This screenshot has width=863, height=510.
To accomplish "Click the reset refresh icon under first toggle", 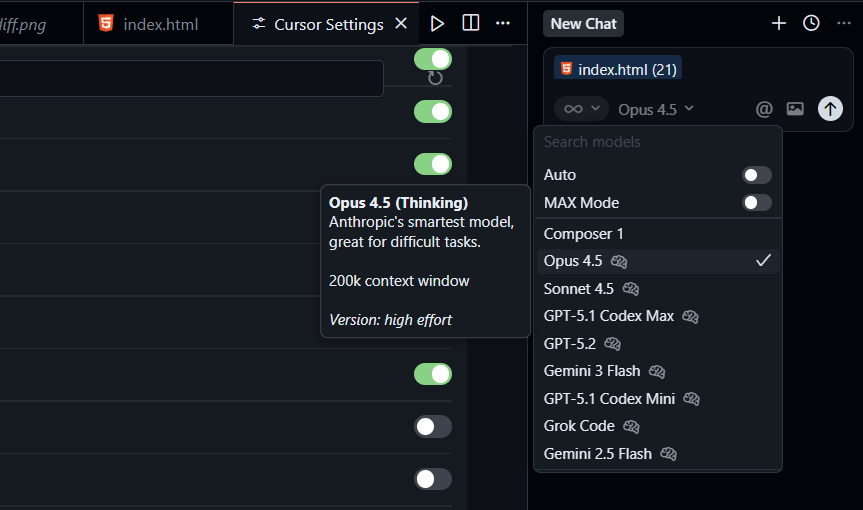I will [x=435, y=78].
